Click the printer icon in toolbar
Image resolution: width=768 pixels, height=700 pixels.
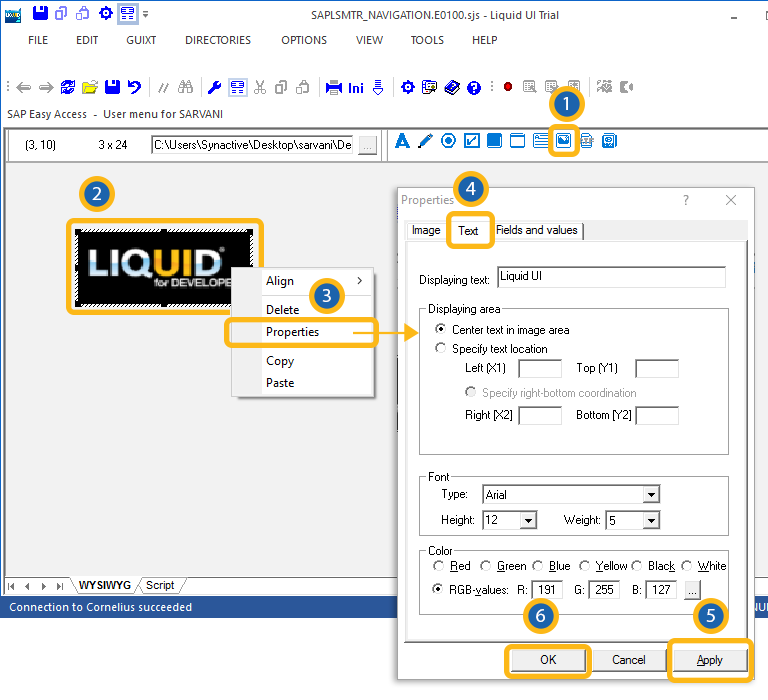point(334,87)
